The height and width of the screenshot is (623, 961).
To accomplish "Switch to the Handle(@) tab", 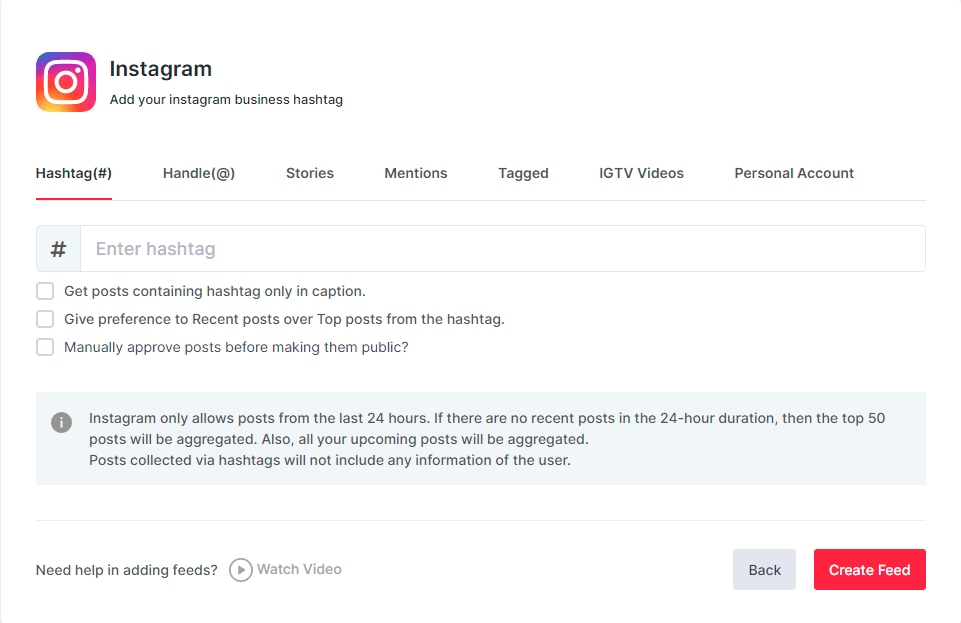I will pyautogui.click(x=198, y=172).
